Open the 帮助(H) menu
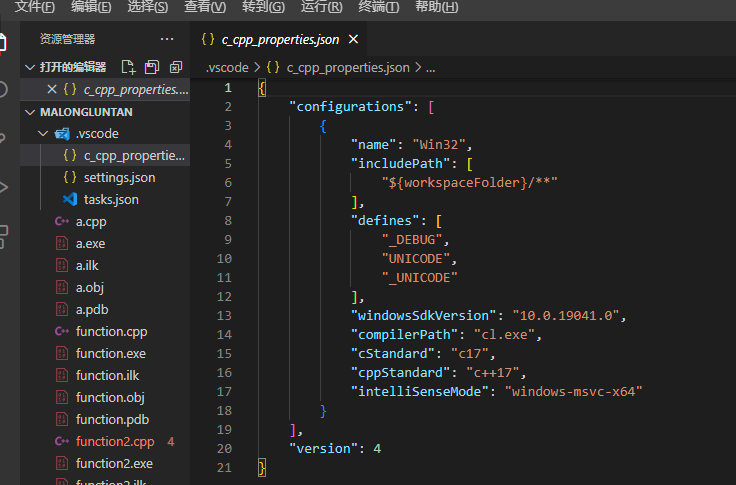Viewport: 736px width, 485px height. (437, 7)
